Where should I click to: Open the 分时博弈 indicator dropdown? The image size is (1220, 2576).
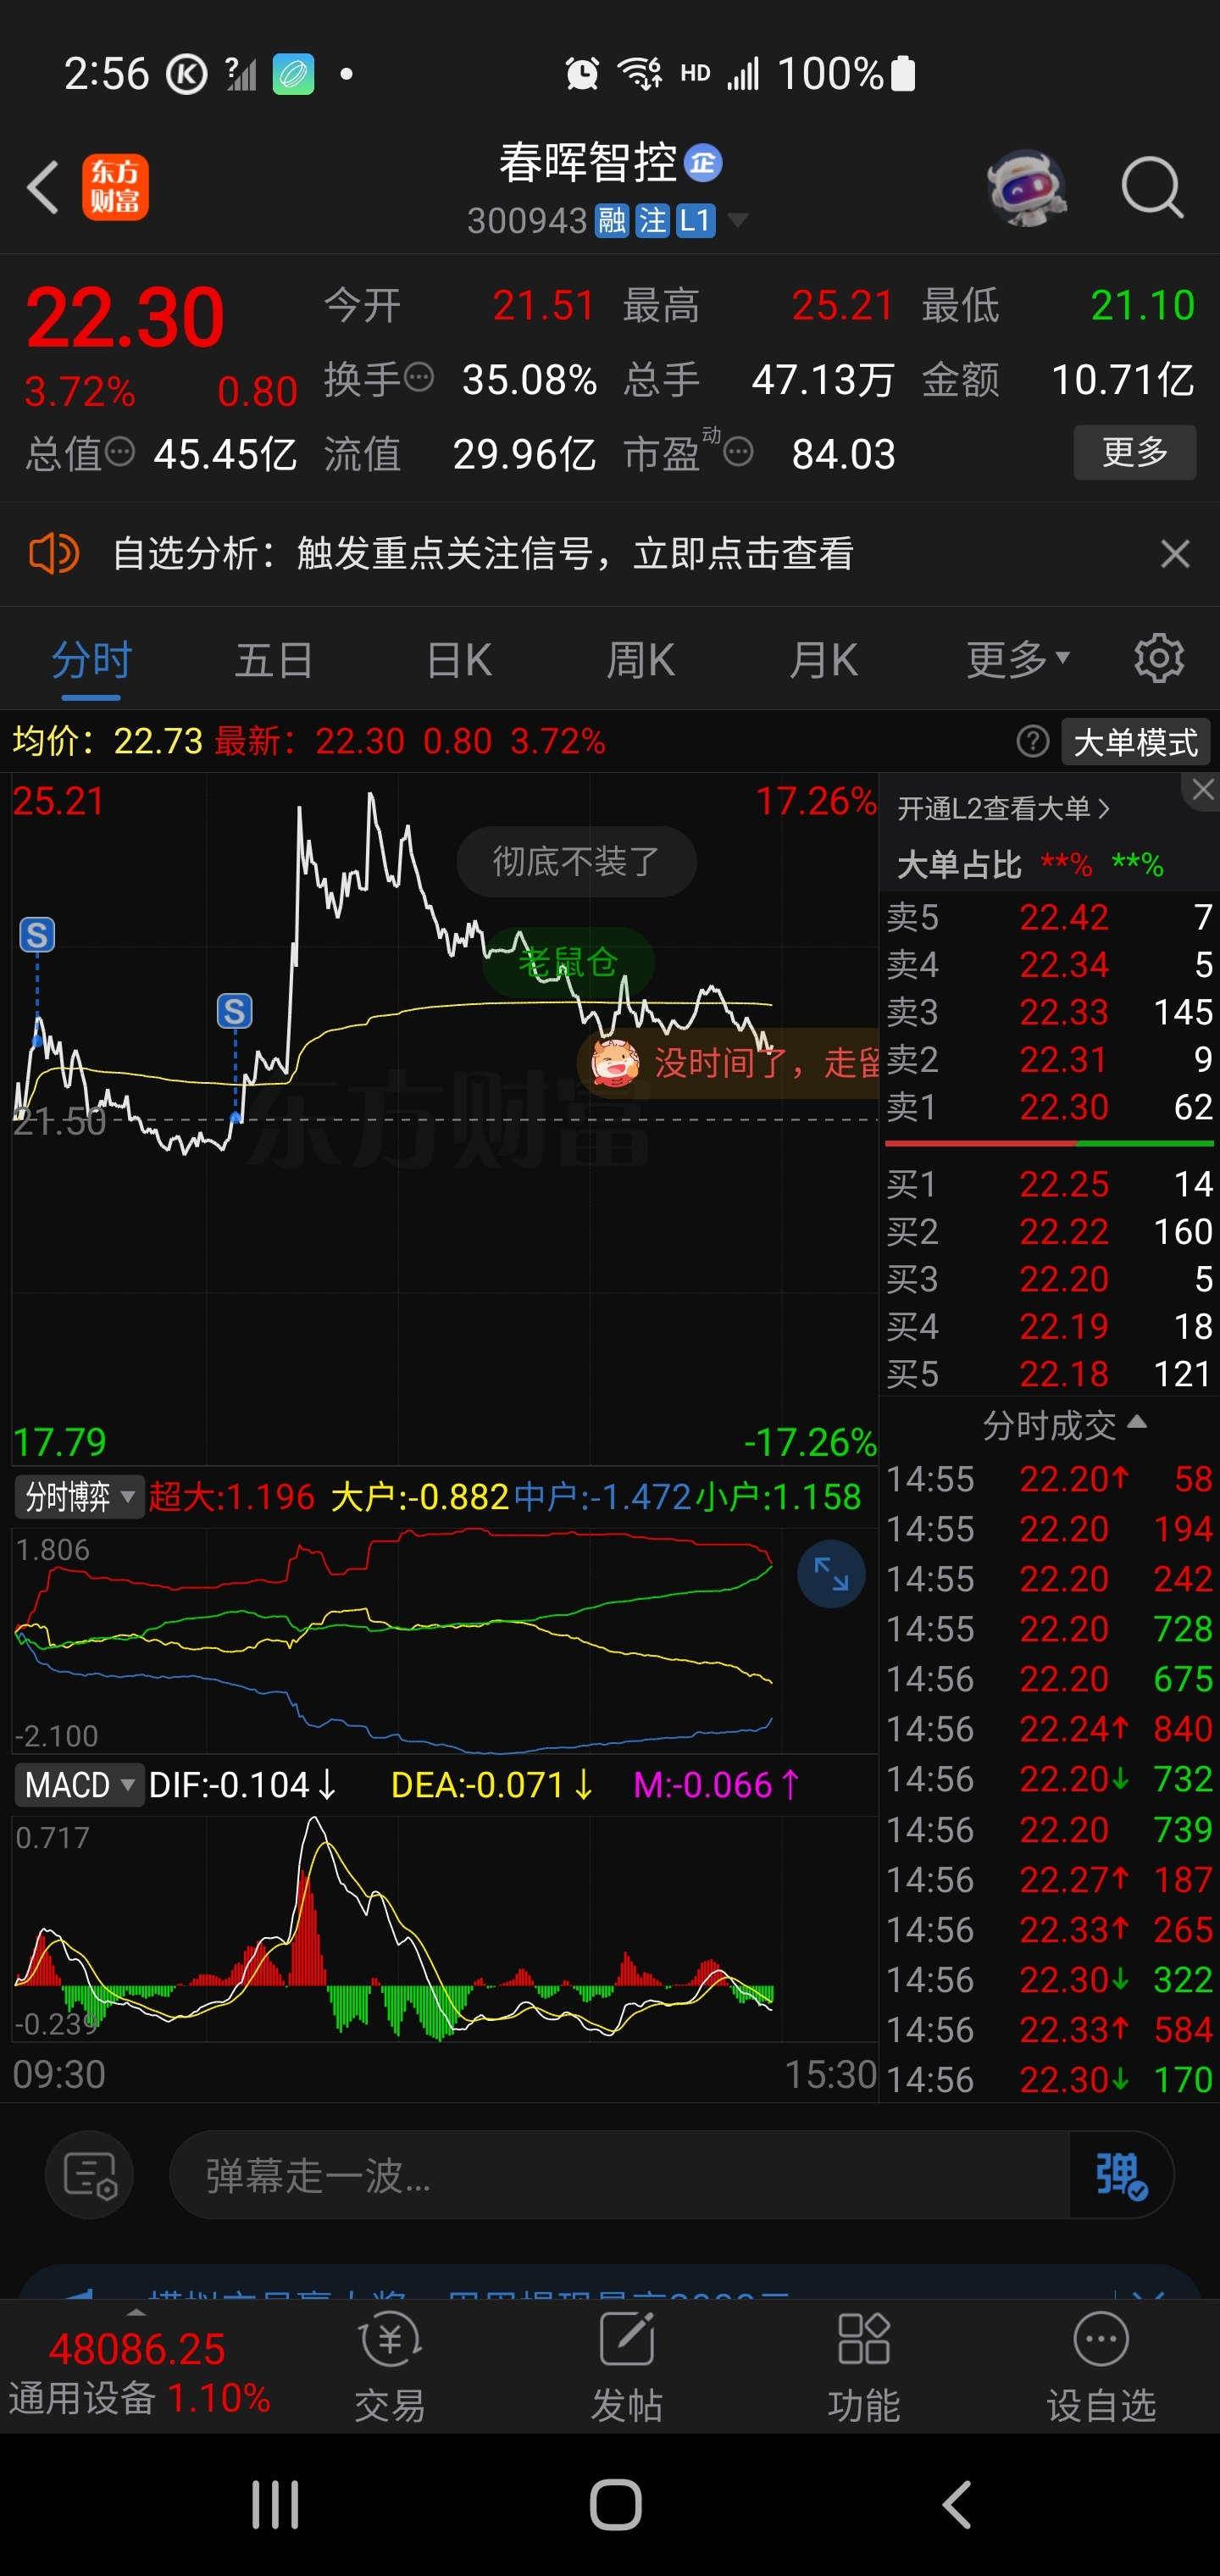pyautogui.click(x=78, y=1497)
